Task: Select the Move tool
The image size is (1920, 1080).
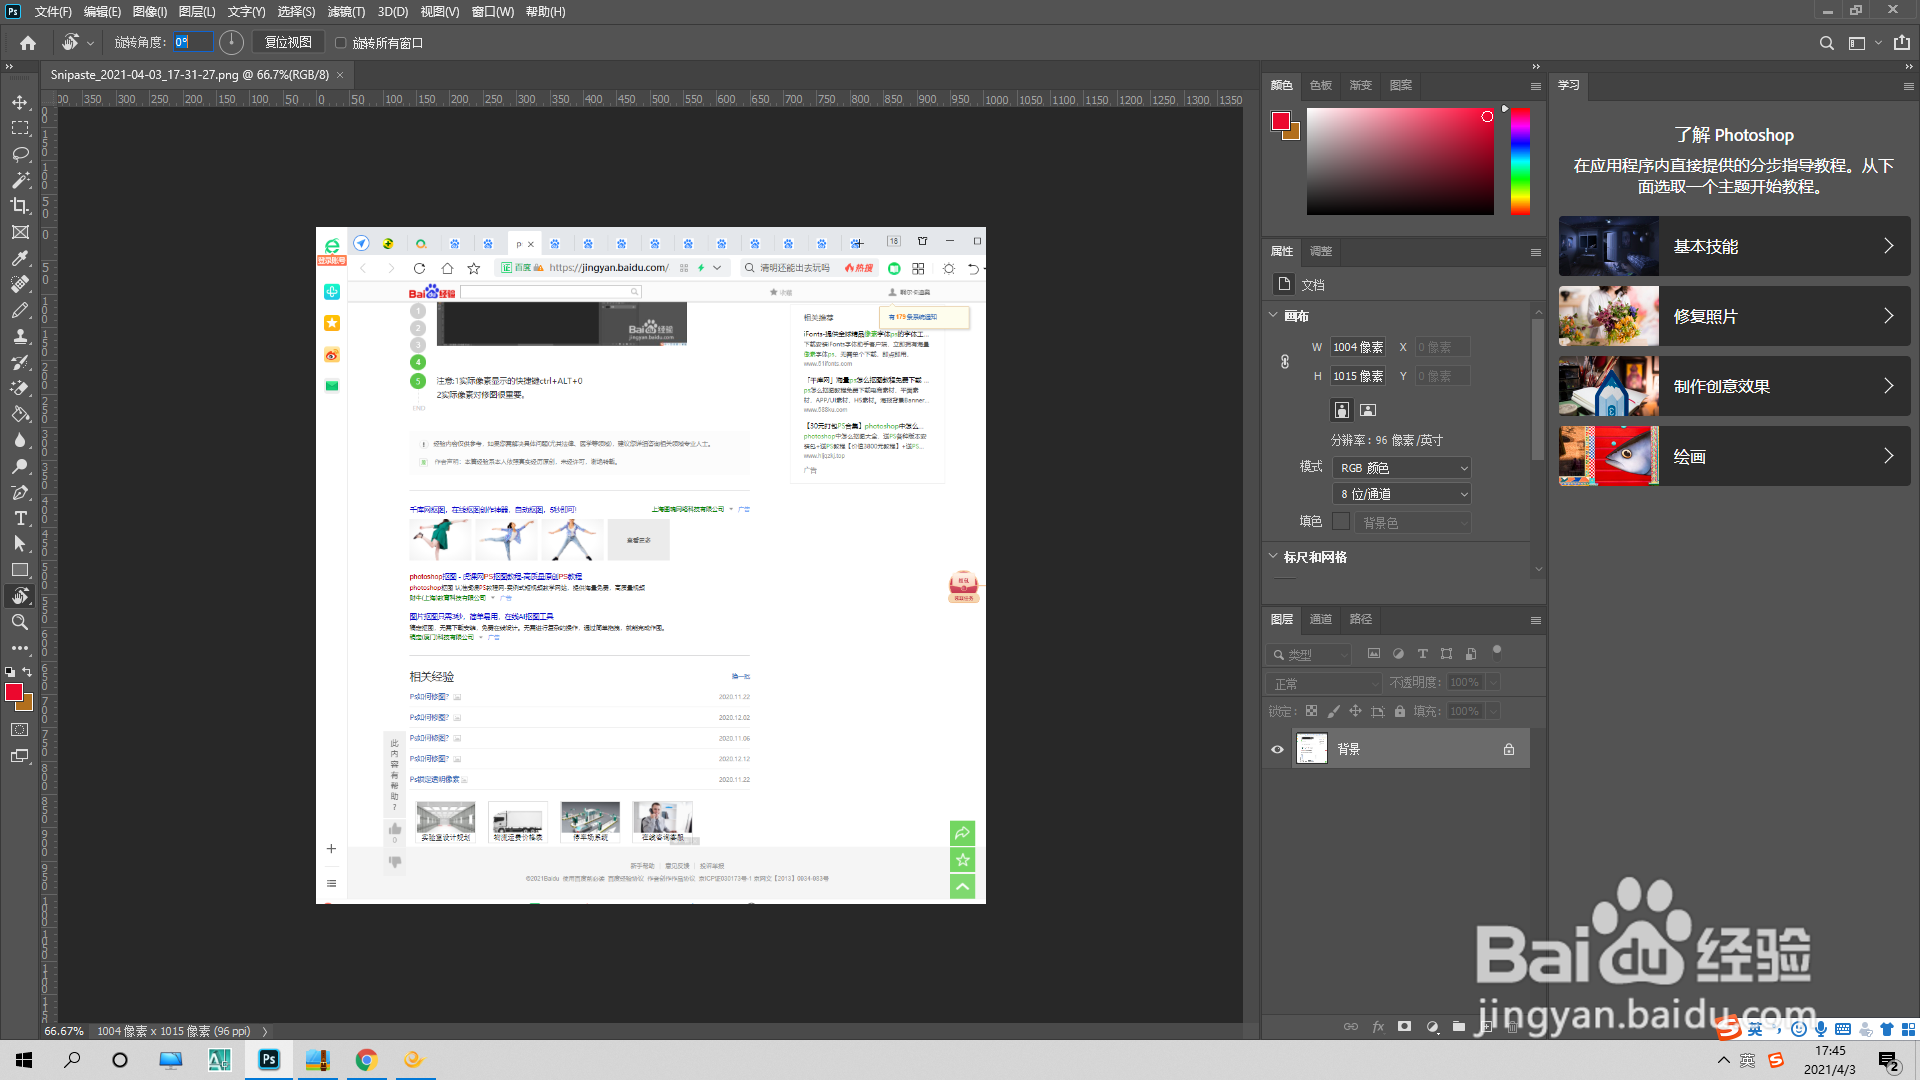Action: [20, 102]
